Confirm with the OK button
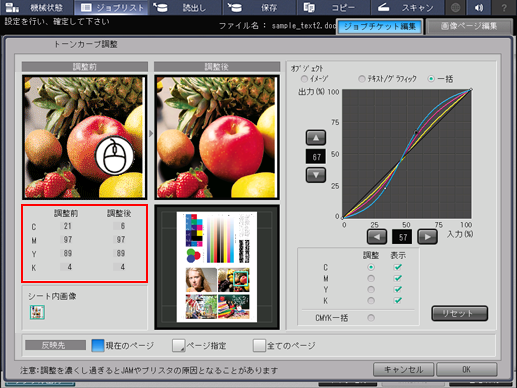Viewport: 517px width, 388px height. click(467, 369)
